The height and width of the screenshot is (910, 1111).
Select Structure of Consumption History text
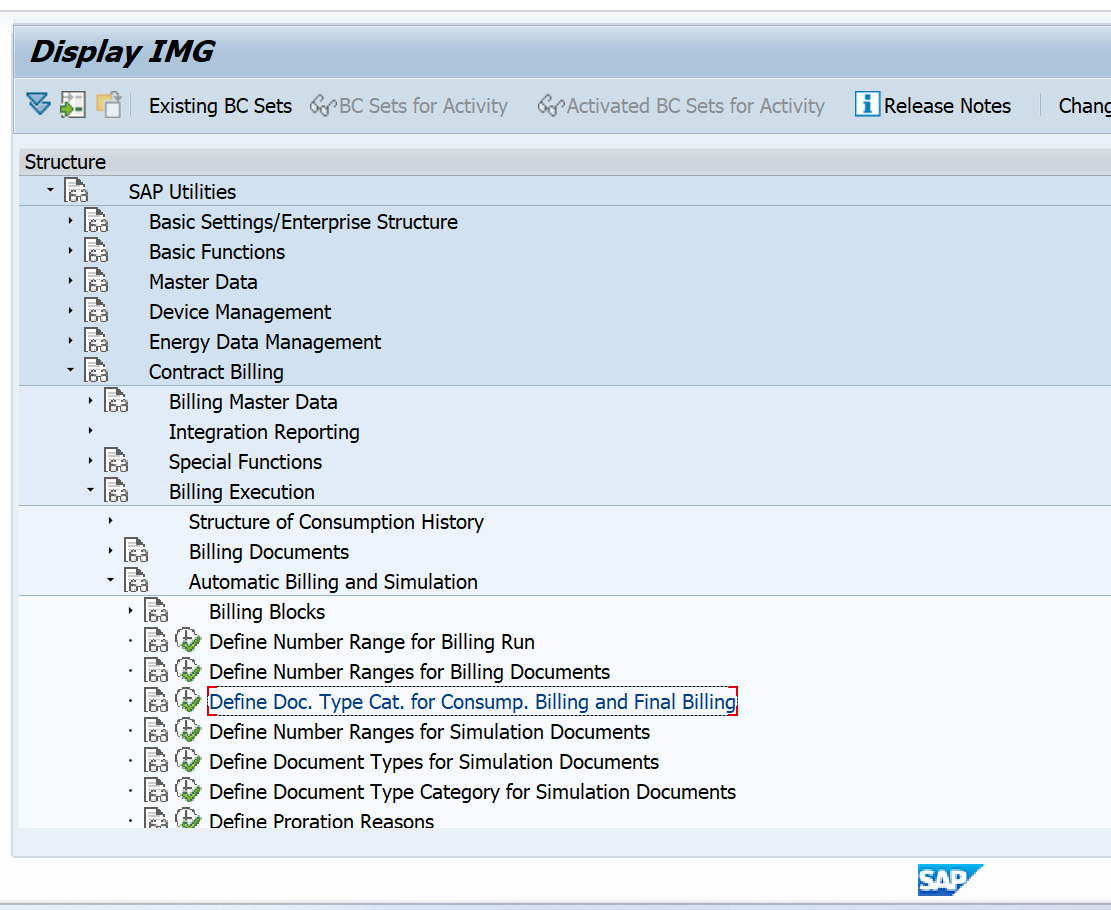tap(337, 522)
